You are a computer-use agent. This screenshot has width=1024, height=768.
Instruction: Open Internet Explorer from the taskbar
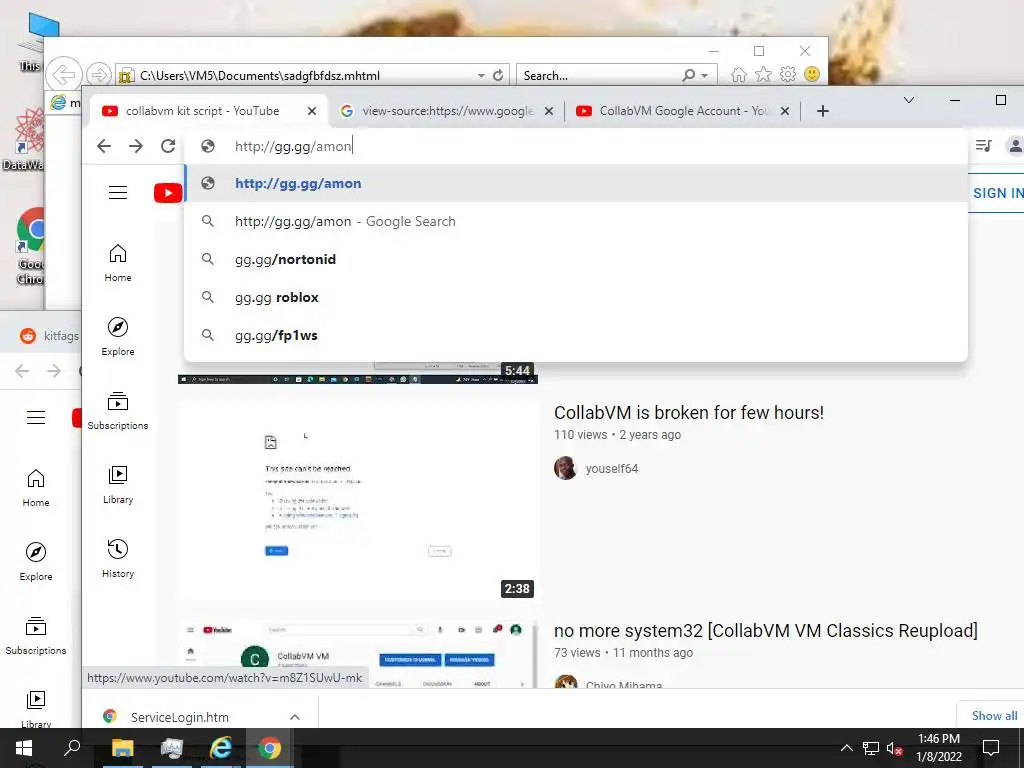221,748
